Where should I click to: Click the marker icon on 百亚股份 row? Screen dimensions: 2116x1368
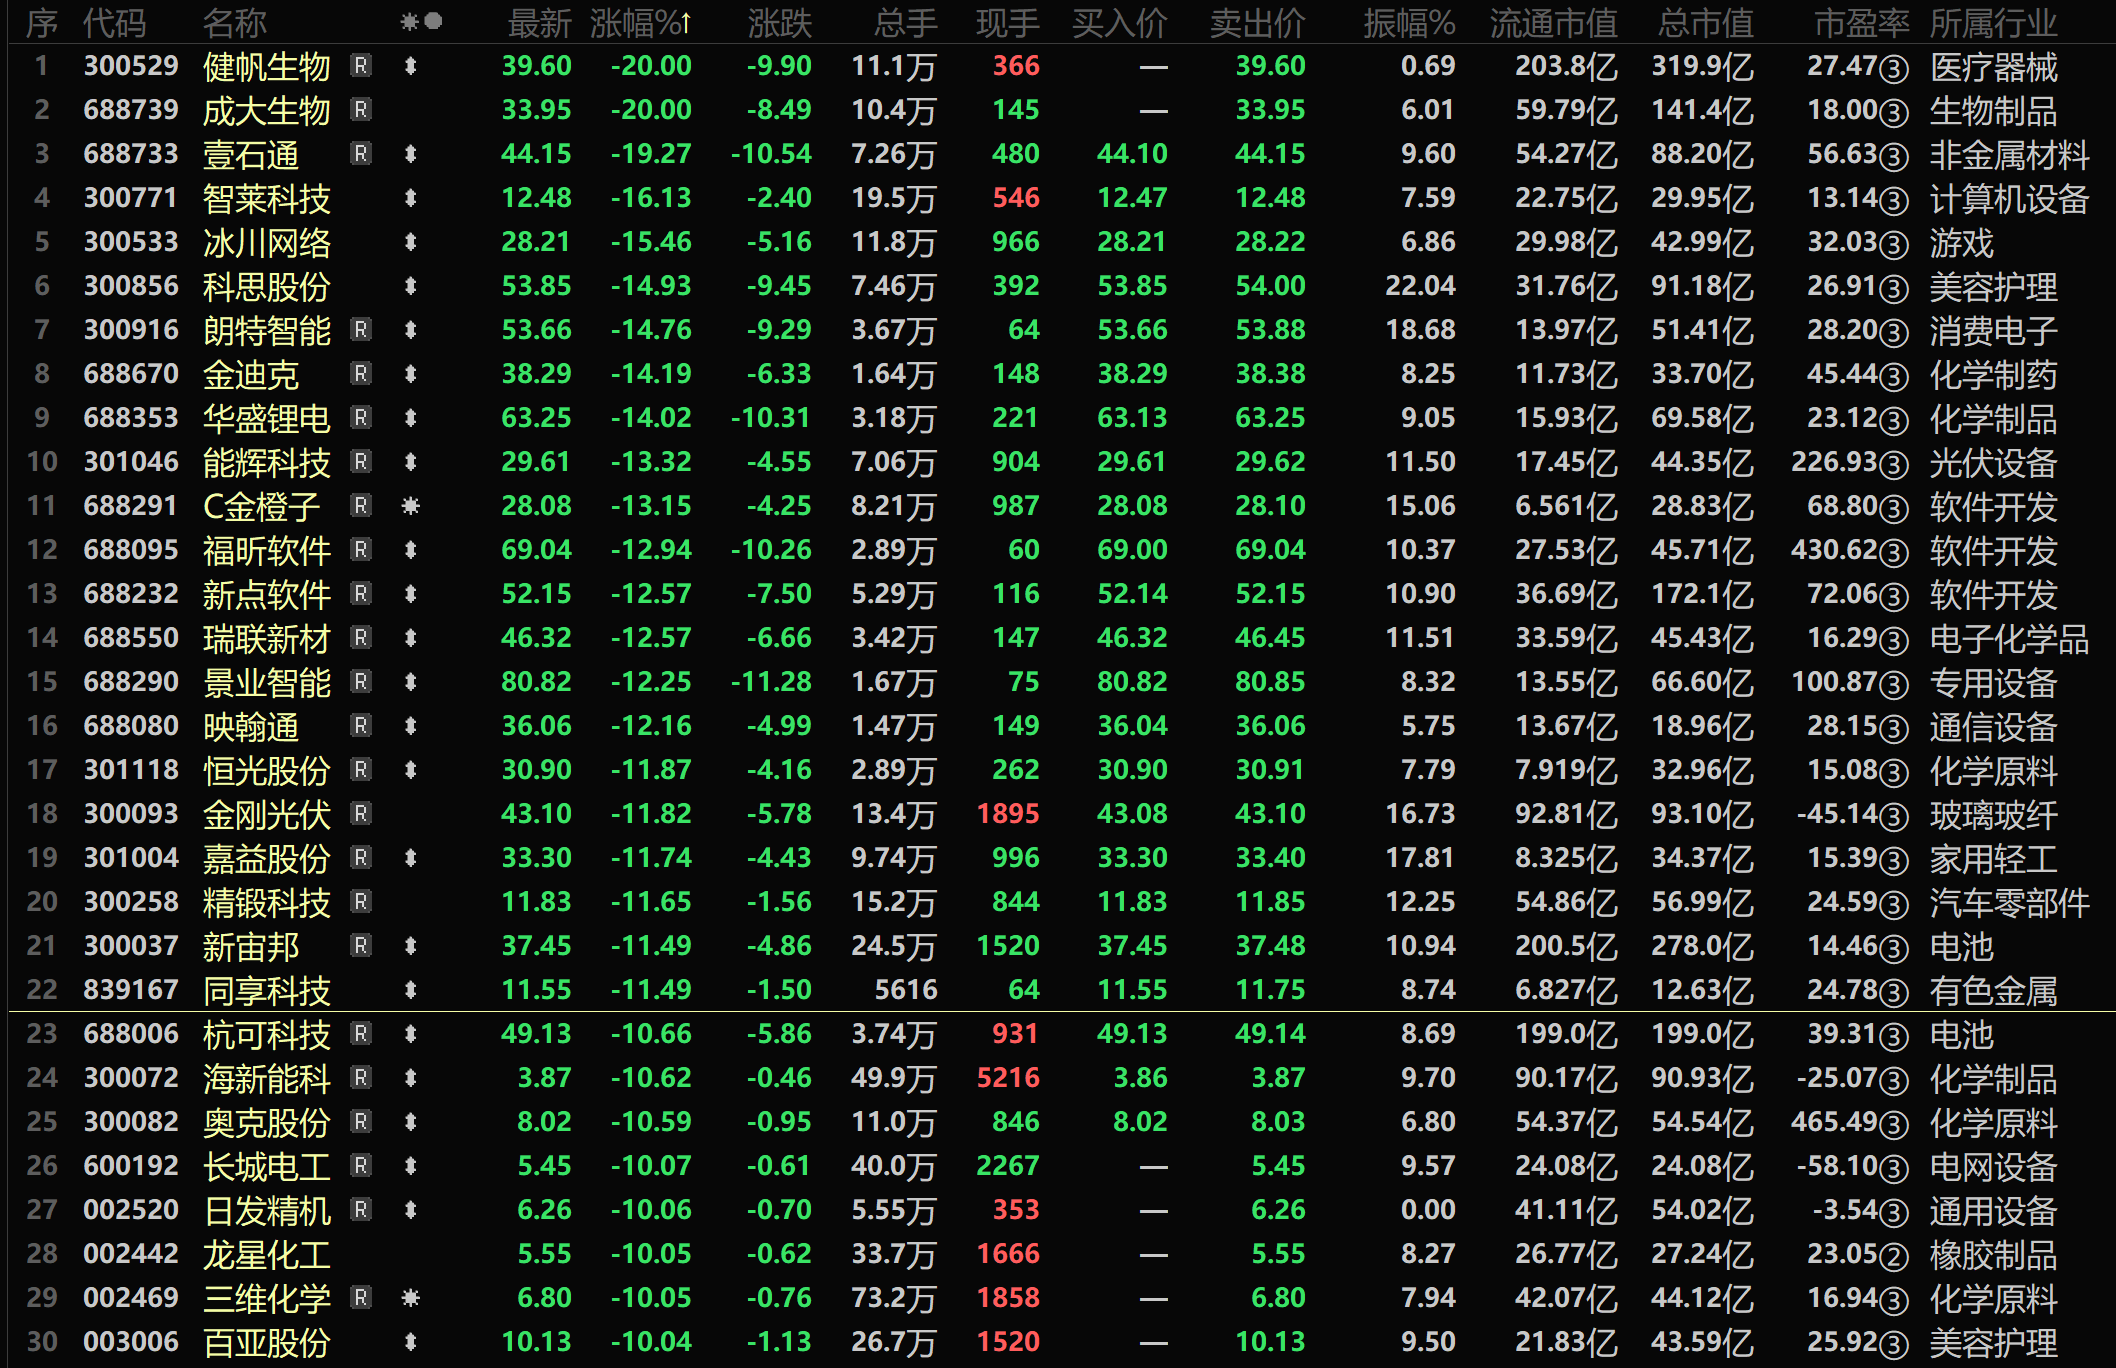(x=410, y=1342)
